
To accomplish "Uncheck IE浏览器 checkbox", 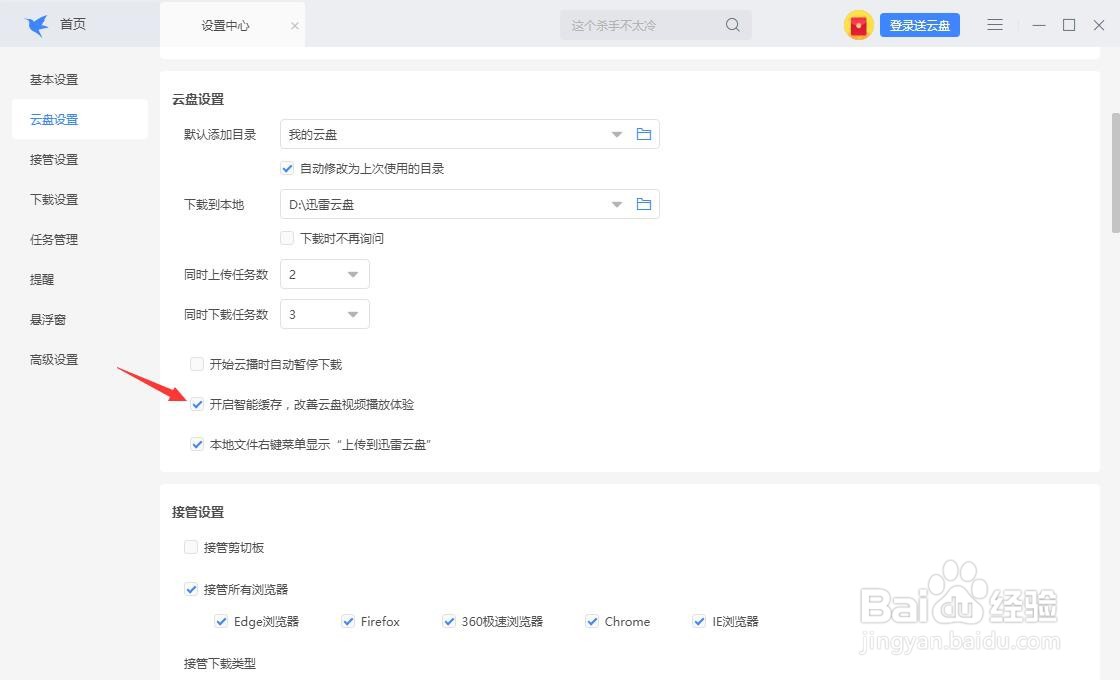I will [699, 621].
